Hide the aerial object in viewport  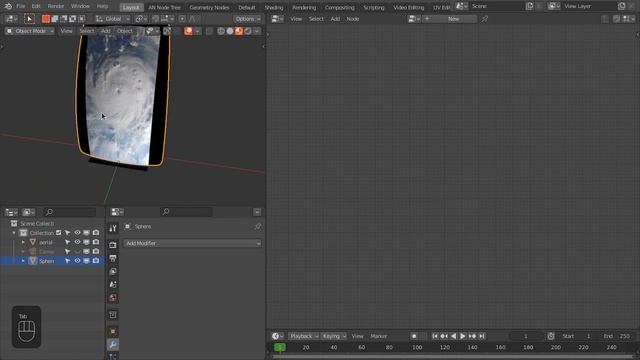(x=77, y=242)
